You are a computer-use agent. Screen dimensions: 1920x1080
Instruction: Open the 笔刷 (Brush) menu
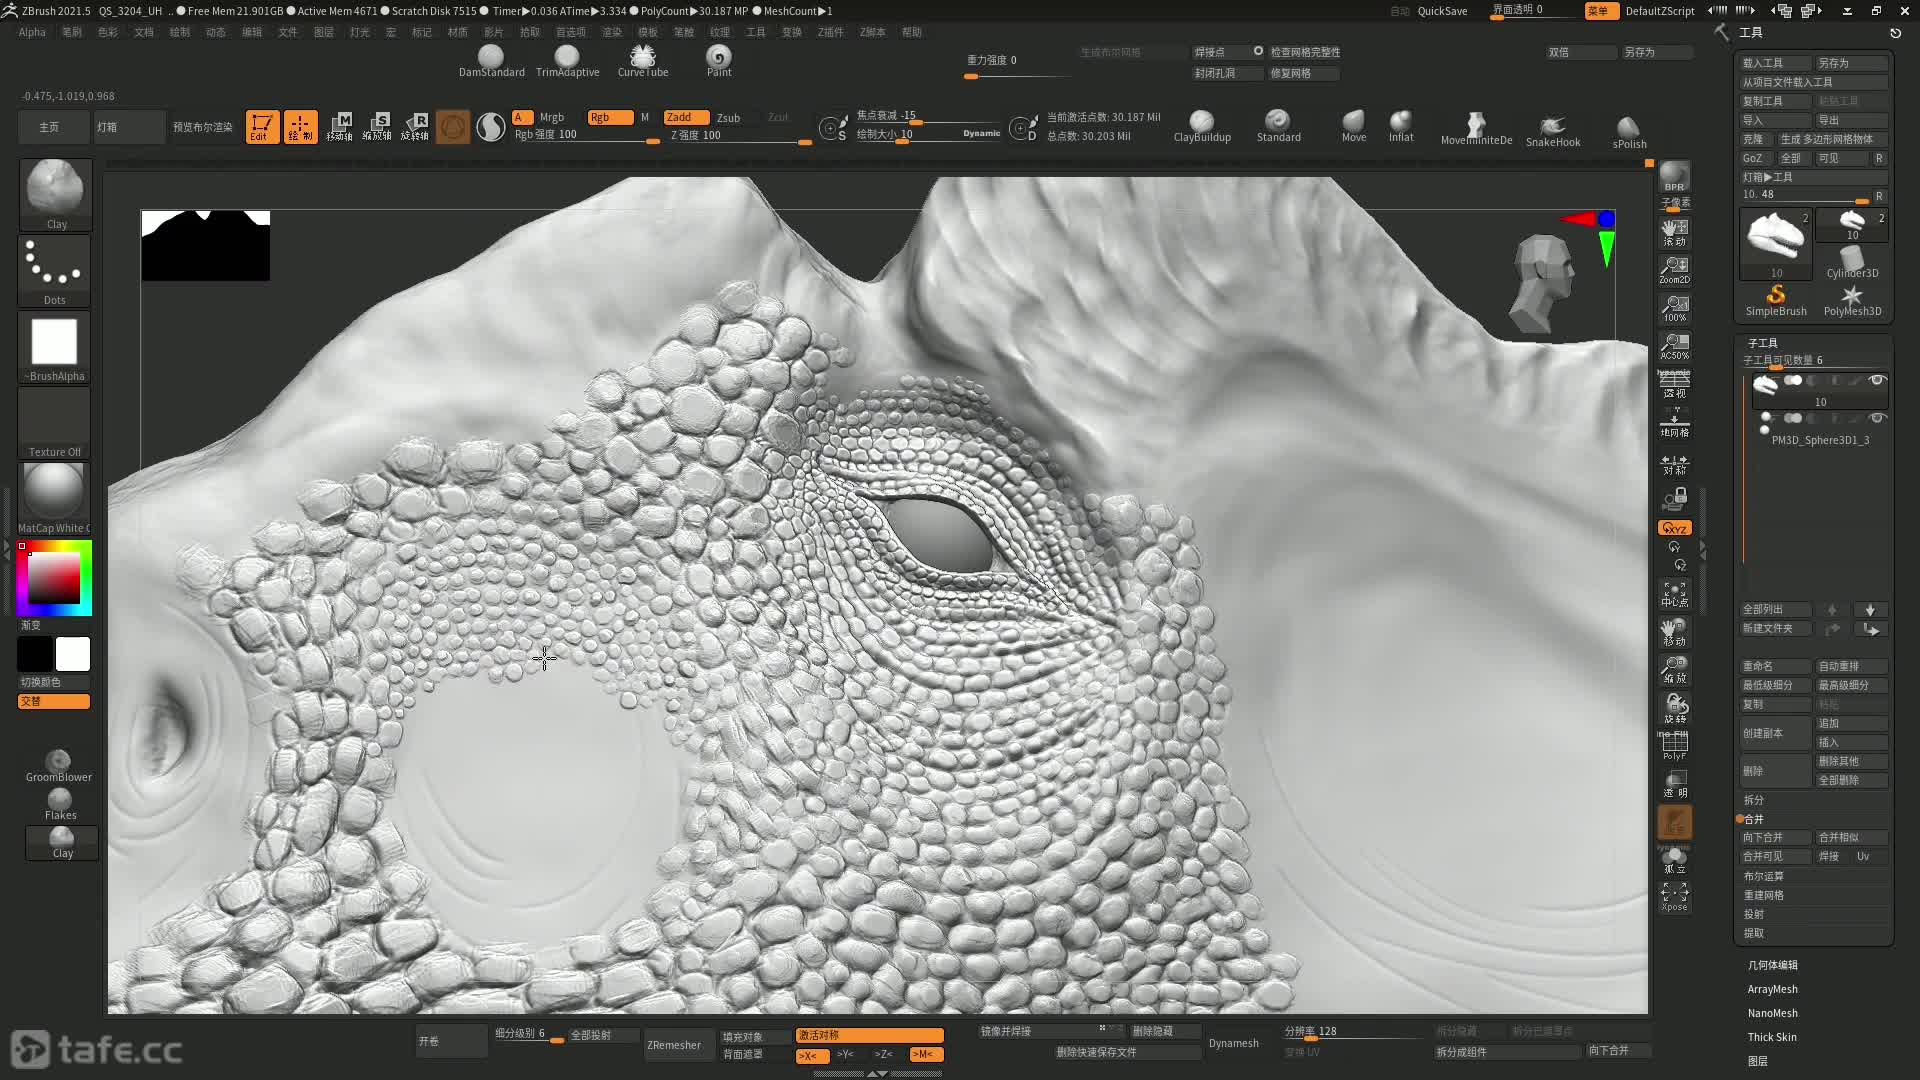click(72, 32)
